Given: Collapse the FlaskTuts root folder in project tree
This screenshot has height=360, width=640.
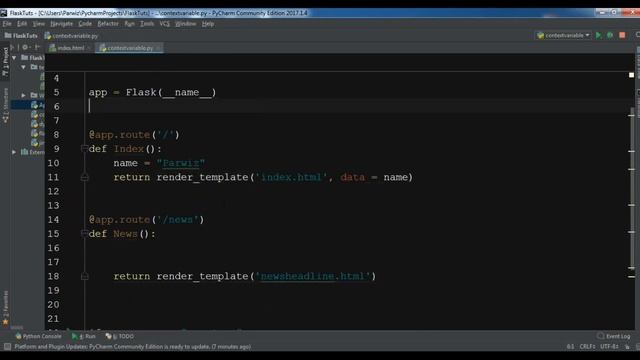Looking at the screenshot, I should click(x=14, y=58).
